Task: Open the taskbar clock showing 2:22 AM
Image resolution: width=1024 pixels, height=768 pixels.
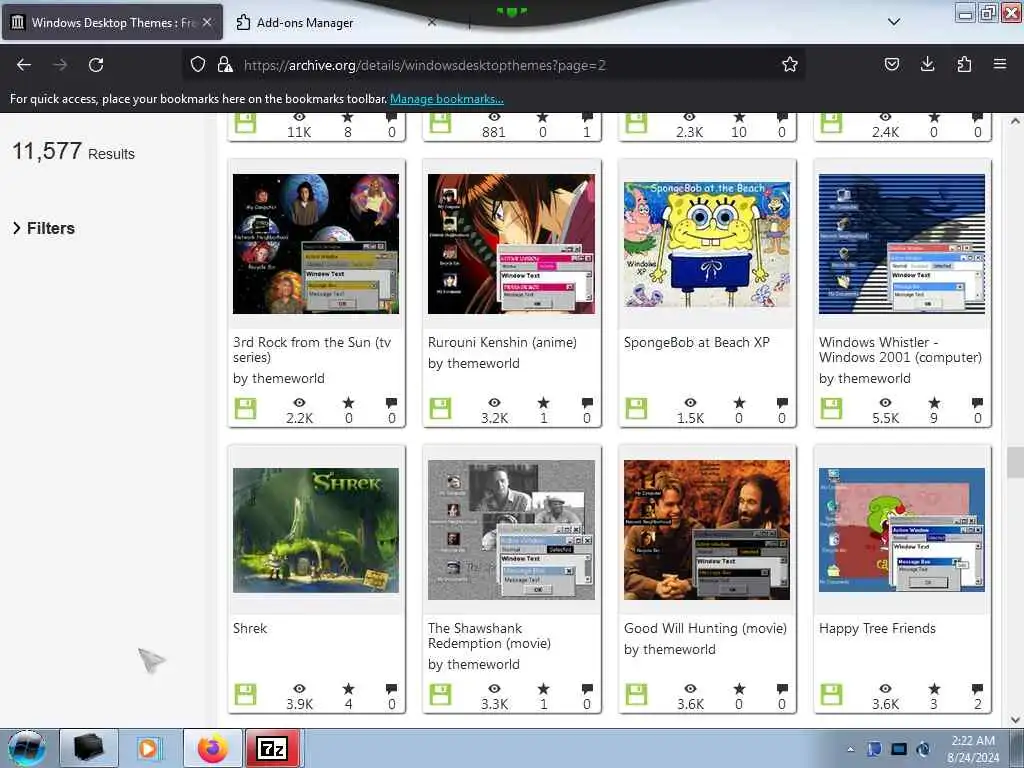Action: (973, 749)
